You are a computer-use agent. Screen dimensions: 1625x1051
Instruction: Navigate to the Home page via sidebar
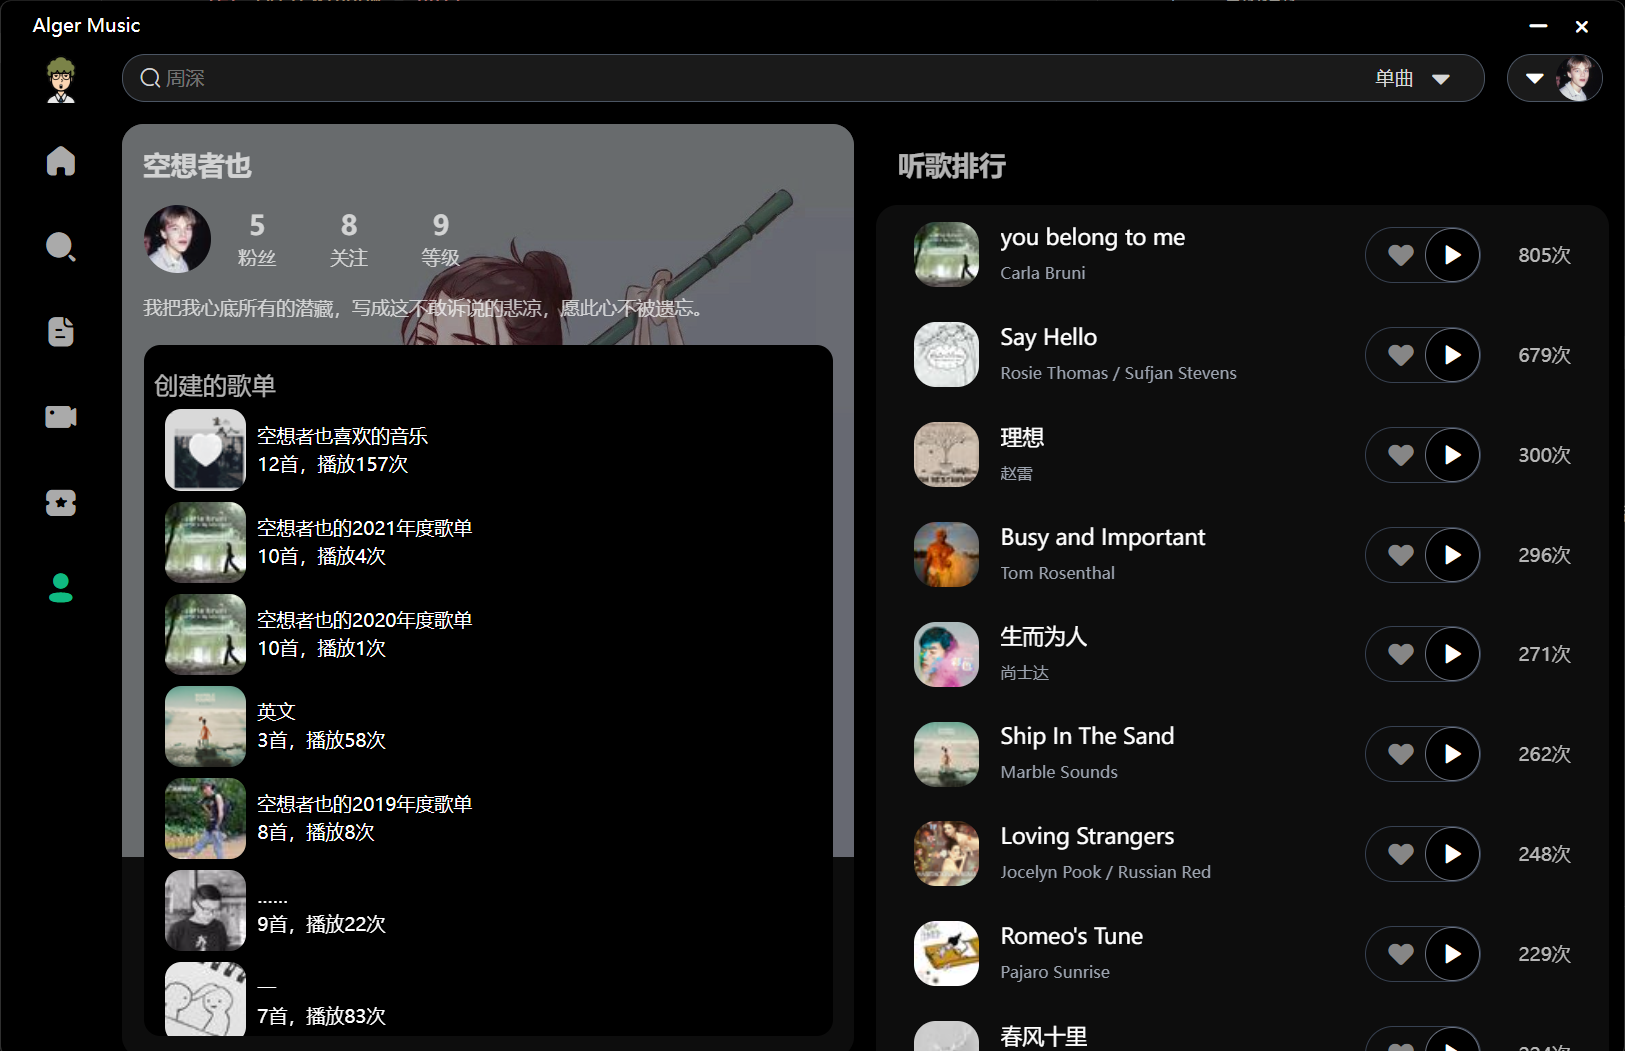[x=60, y=161]
